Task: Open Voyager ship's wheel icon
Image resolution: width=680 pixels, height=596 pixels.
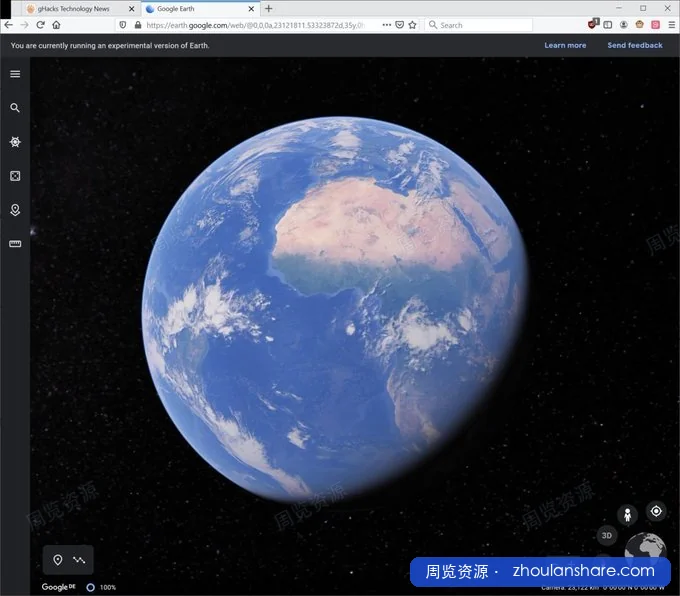Action: 15,142
